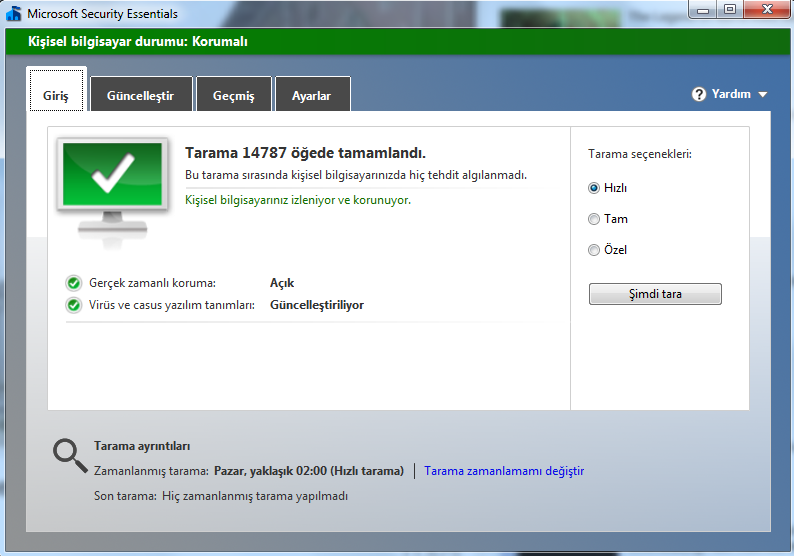Open Tarama zamanlamamı değiştir link
794x556 pixels.
504,471
